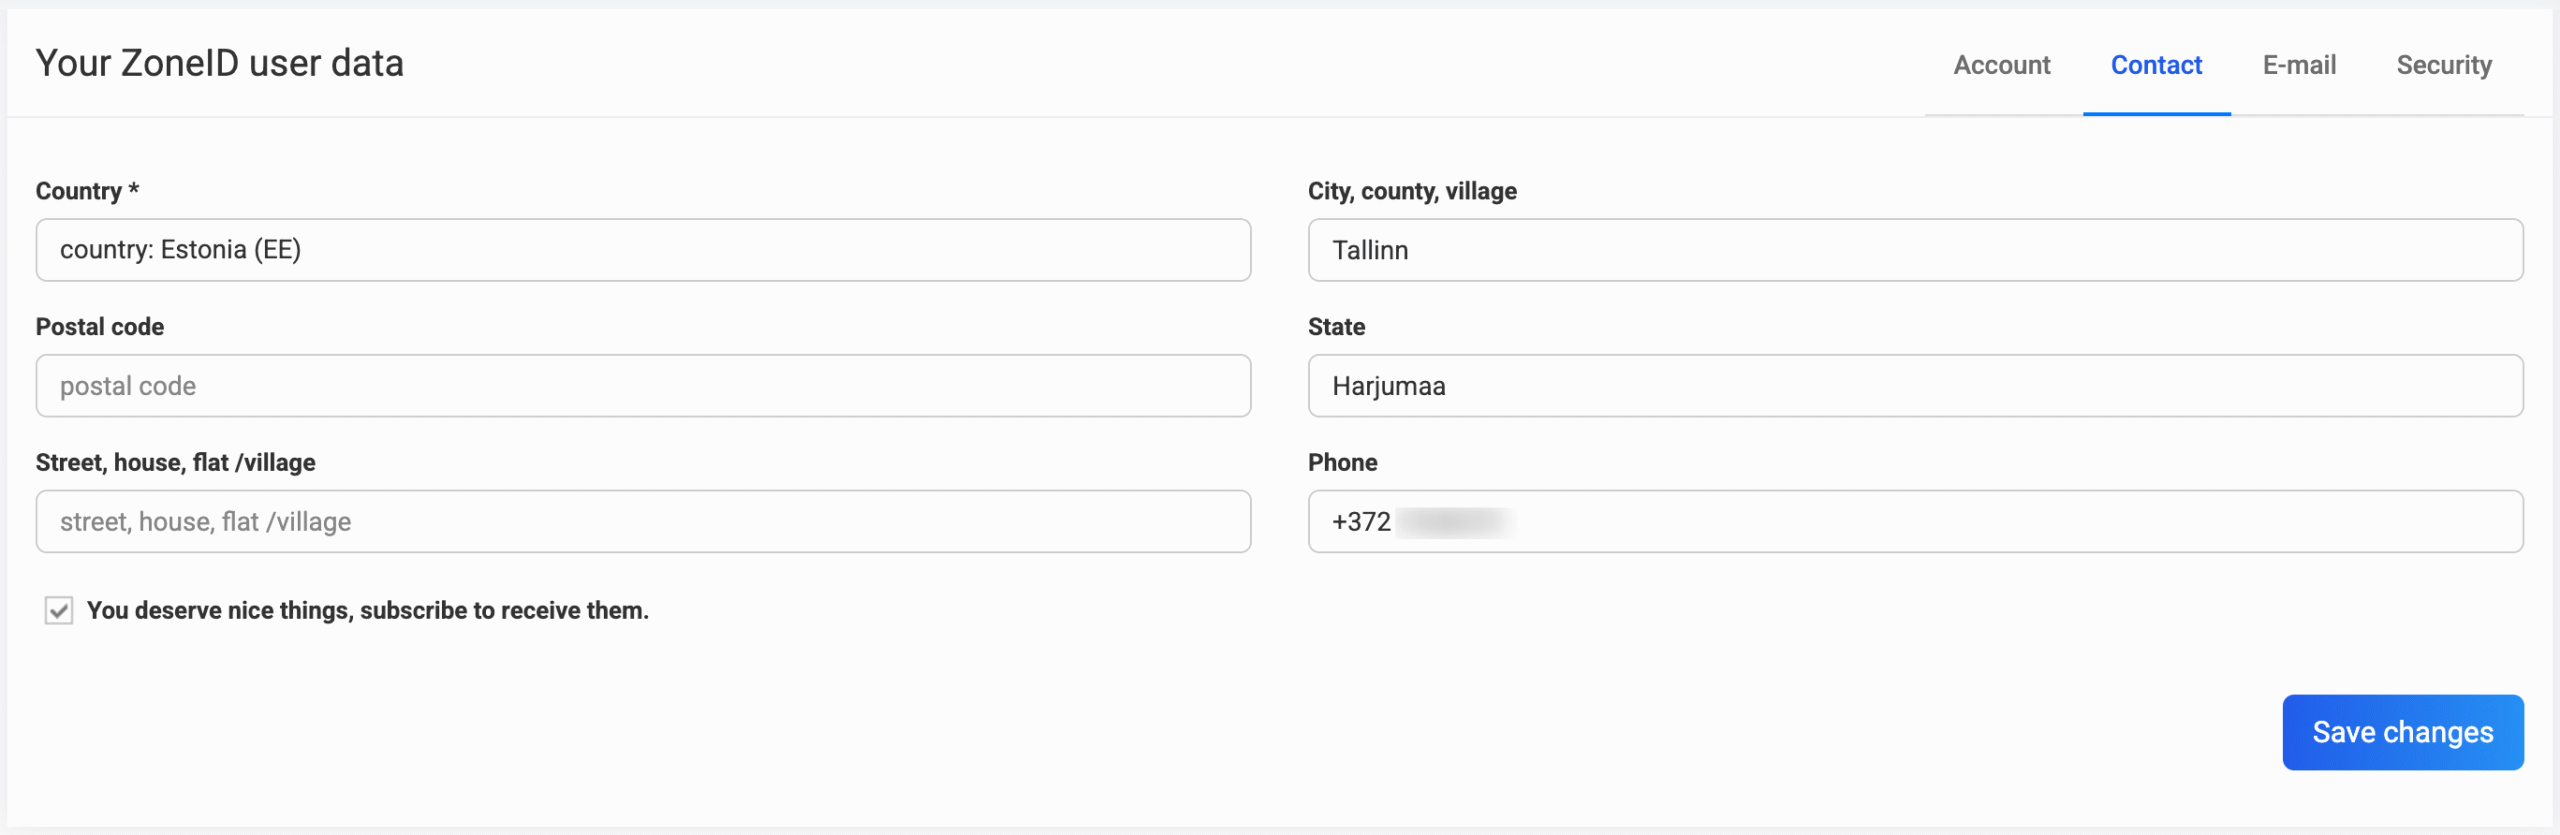This screenshot has height=835, width=2560.
Task: Click the "Street, house, flat /village" label
Action: click(x=175, y=462)
